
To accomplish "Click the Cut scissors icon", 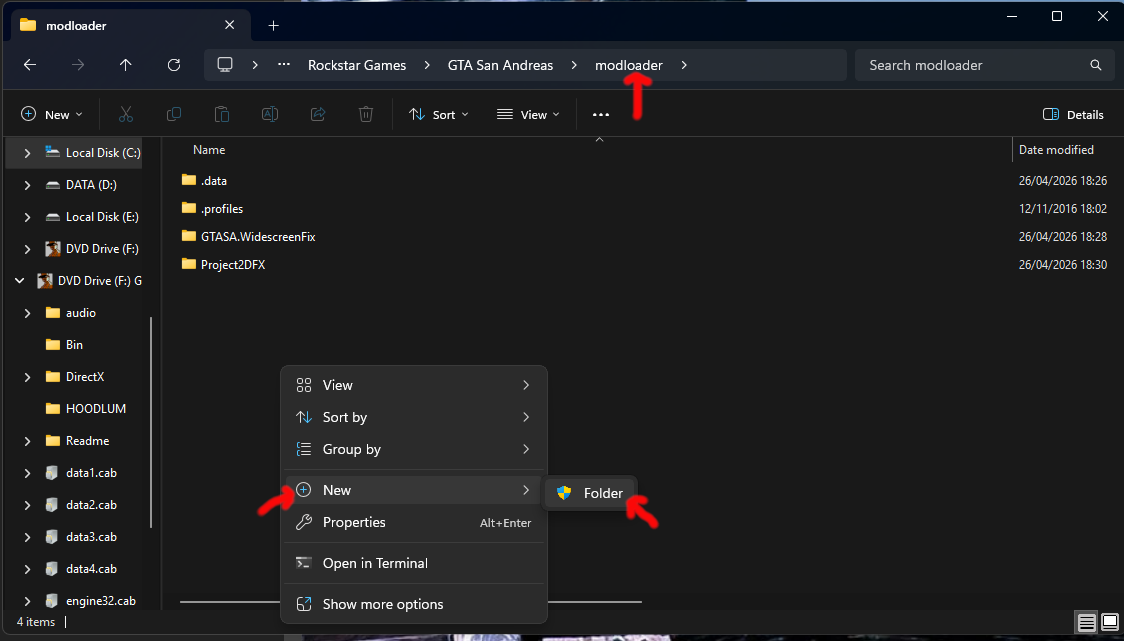I will click(x=125, y=115).
